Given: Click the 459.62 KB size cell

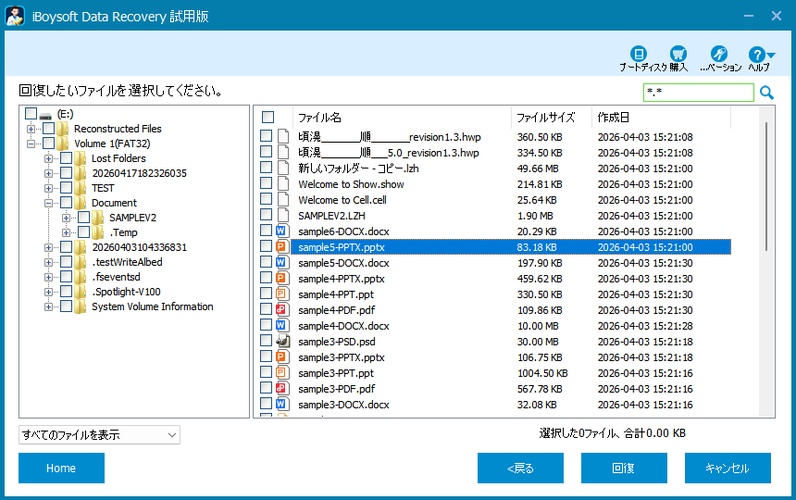Looking at the screenshot, I should click(x=540, y=279).
